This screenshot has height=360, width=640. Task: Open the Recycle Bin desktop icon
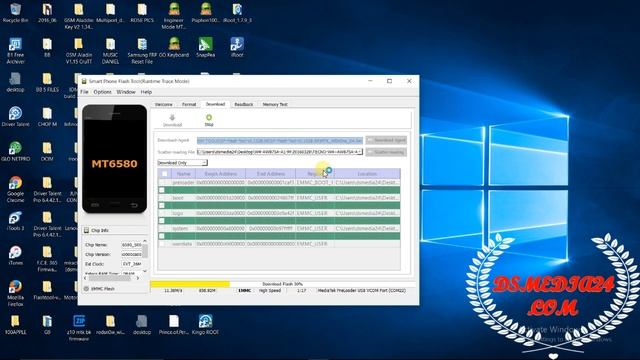pyautogui.click(x=16, y=13)
